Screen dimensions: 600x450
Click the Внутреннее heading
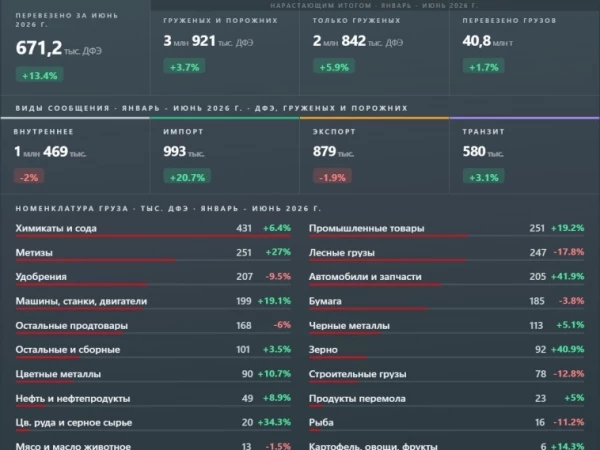click(44, 132)
